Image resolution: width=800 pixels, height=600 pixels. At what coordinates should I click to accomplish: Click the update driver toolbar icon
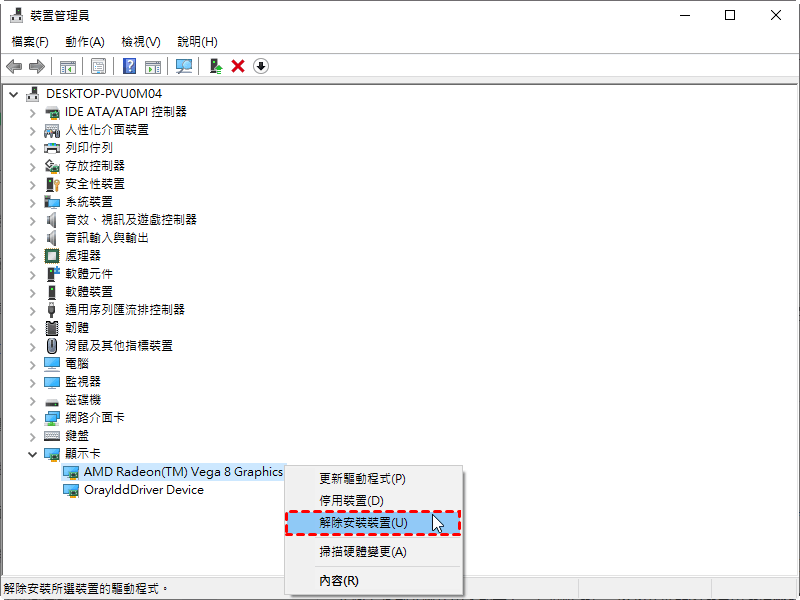pos(215,66)
